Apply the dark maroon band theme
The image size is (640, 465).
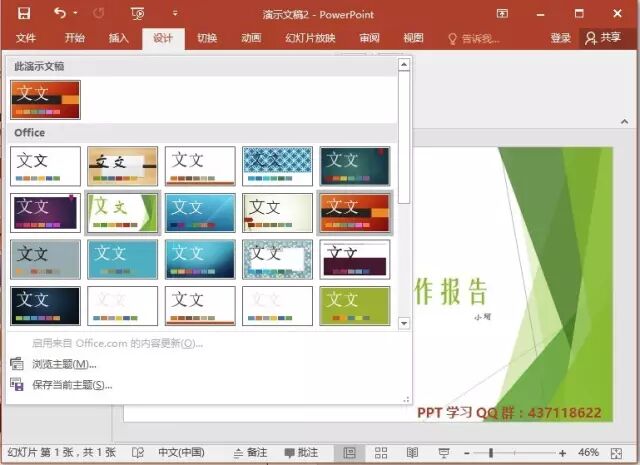[355, 259]
